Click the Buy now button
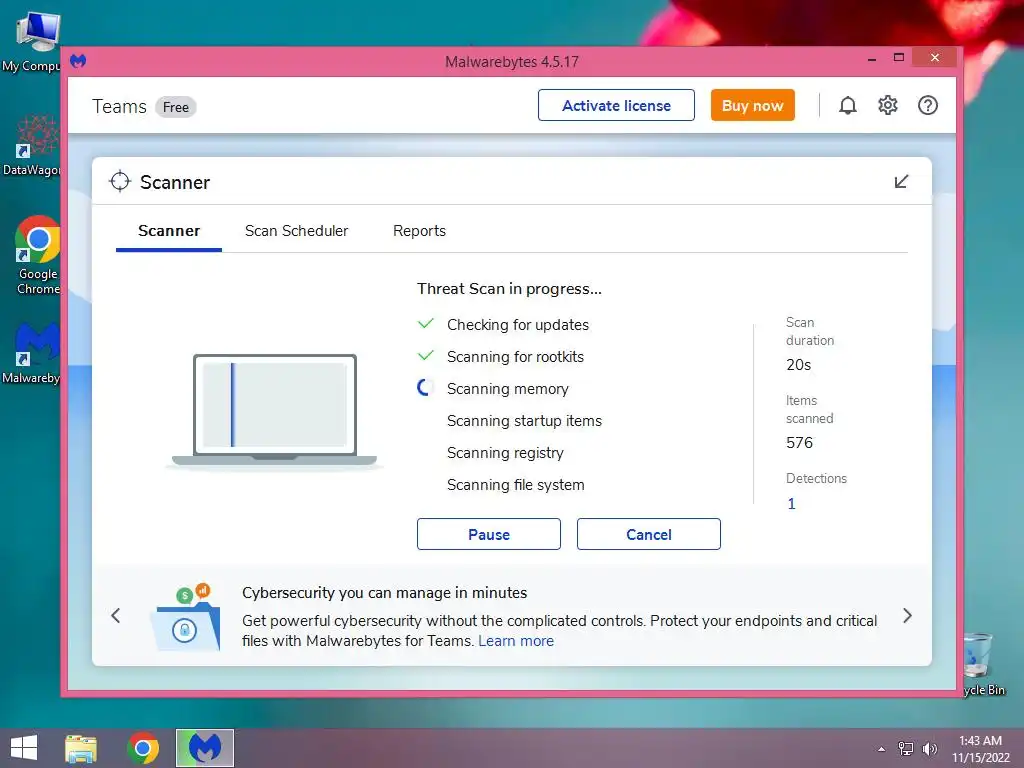Screen dimensions: 1024x768 [752, 105]
